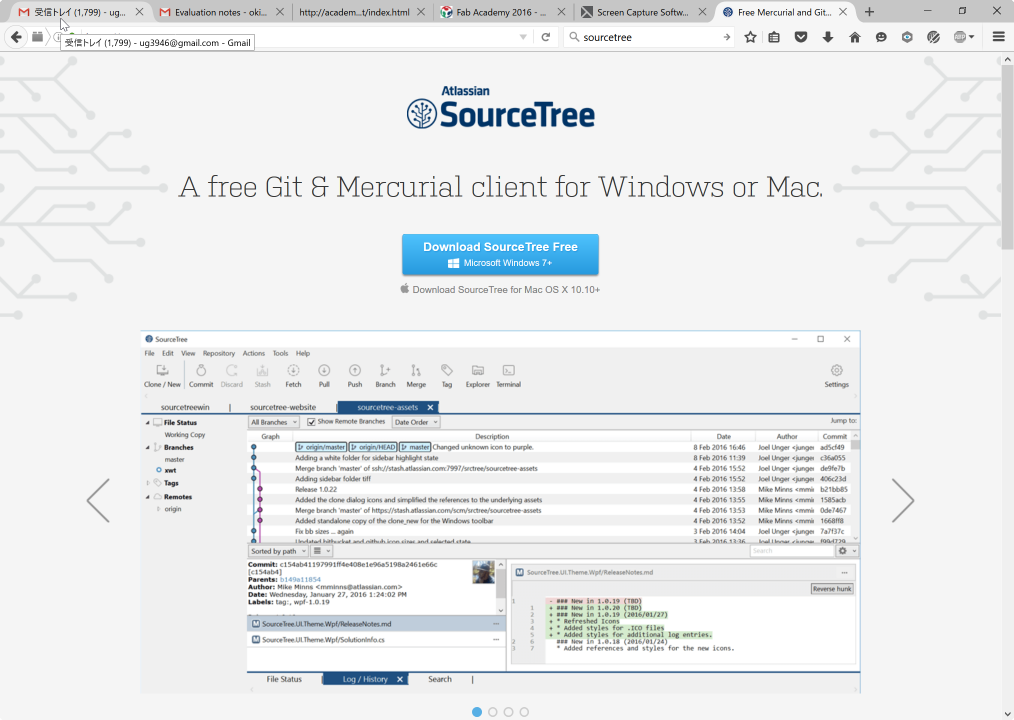Click the File Status bottom tab
Viewport: 1014px width, 720px height.
[x=284, y=679]
